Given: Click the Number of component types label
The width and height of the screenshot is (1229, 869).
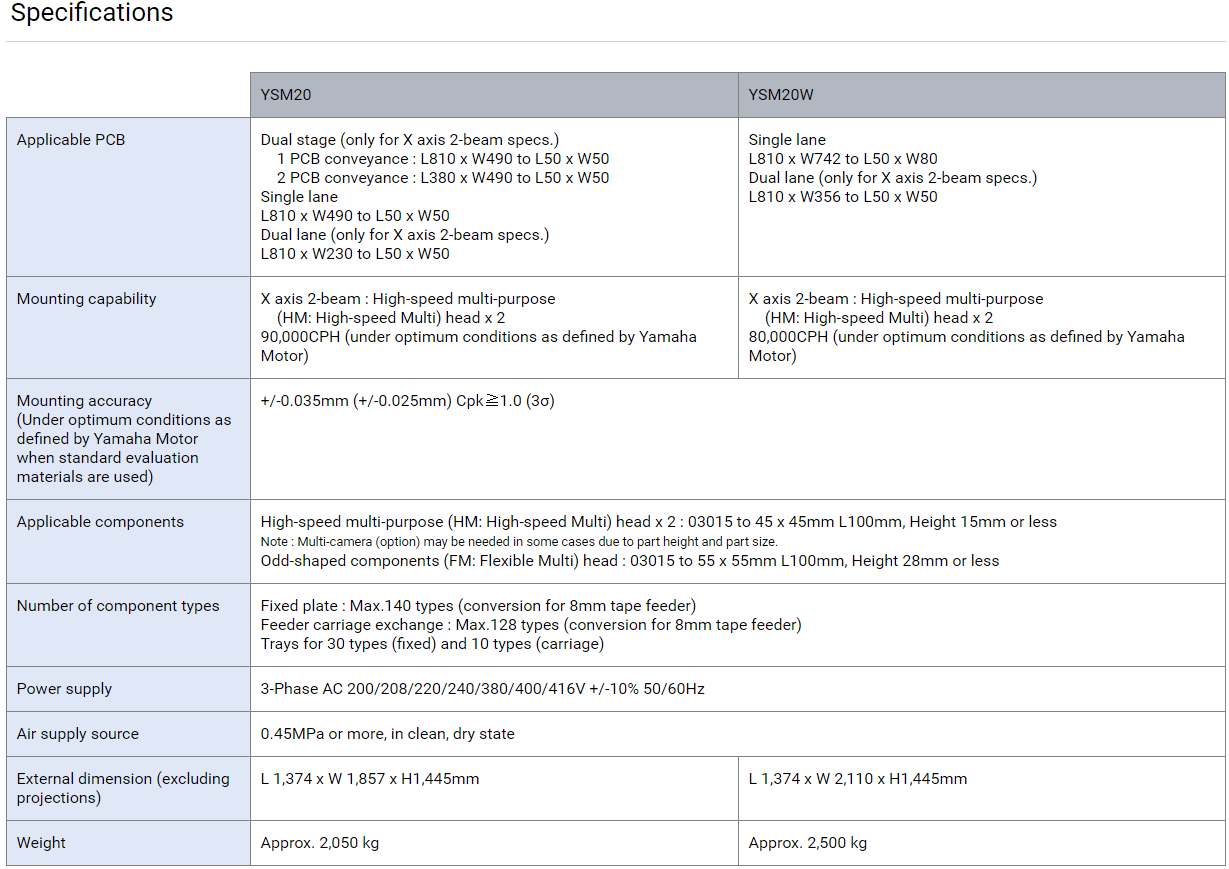Looking at the screenshot, I should point(118,606).
